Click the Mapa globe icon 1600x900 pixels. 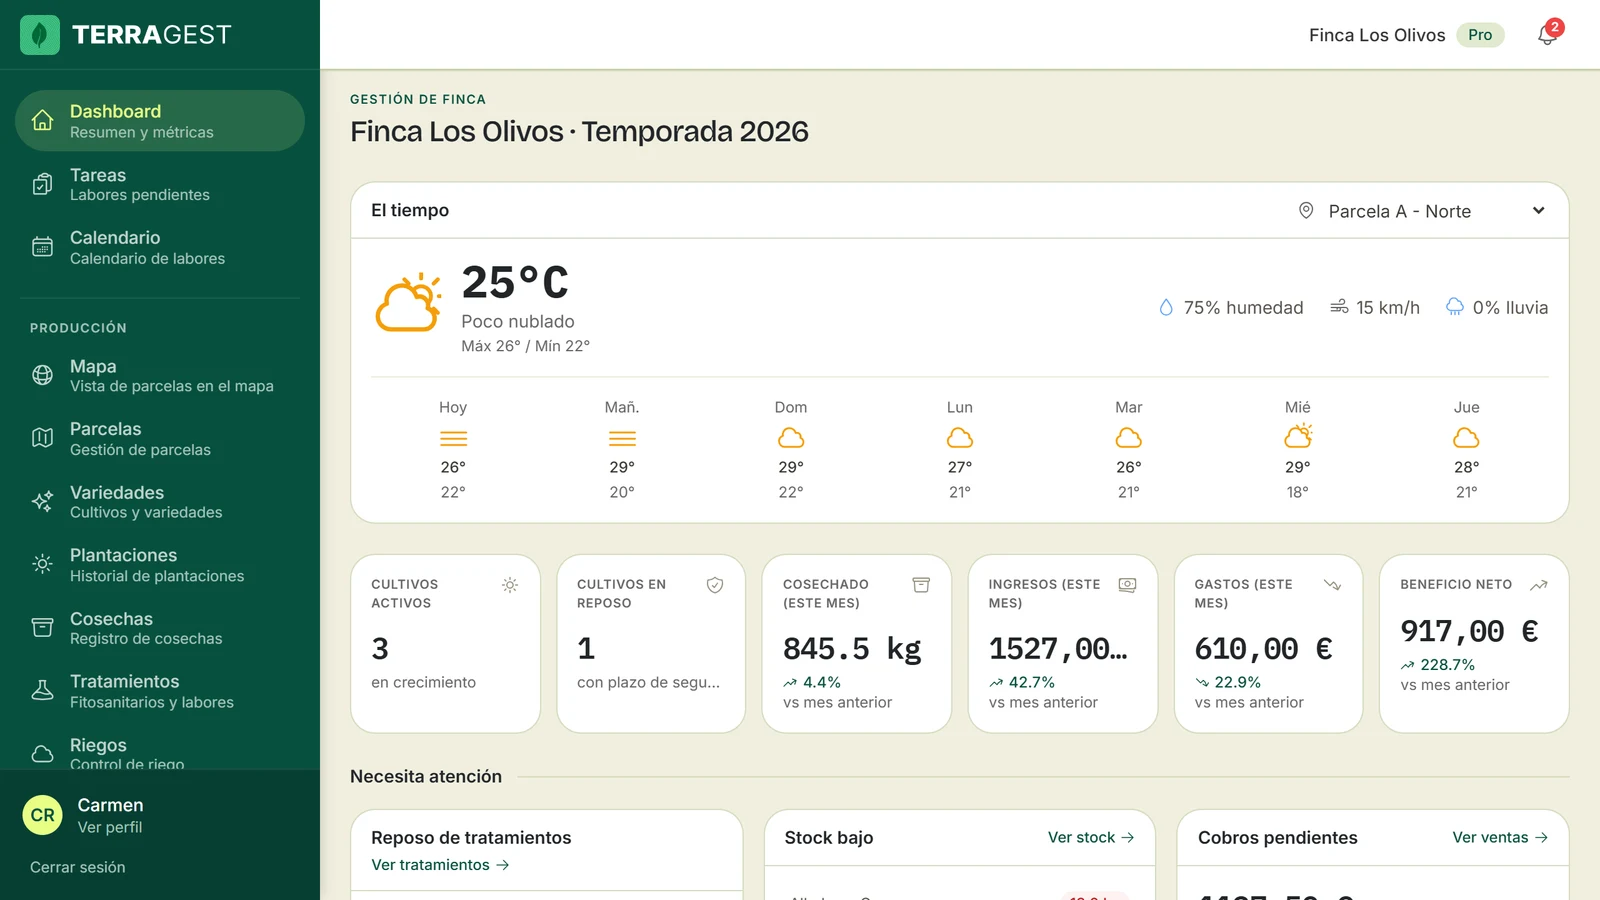(42, 375)
